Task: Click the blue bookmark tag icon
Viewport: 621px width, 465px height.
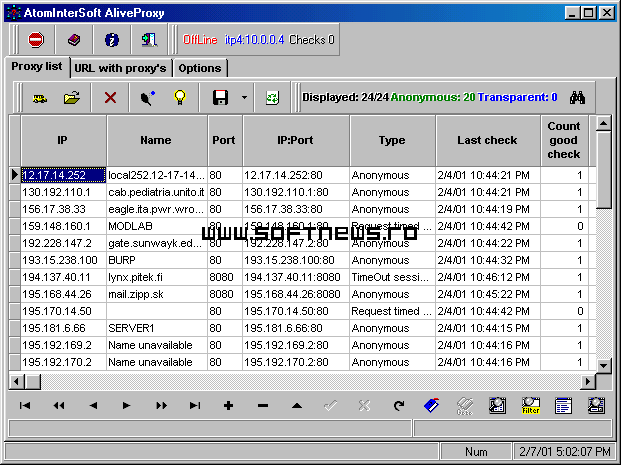Action: pyautogui.click(x=432, y=405)
